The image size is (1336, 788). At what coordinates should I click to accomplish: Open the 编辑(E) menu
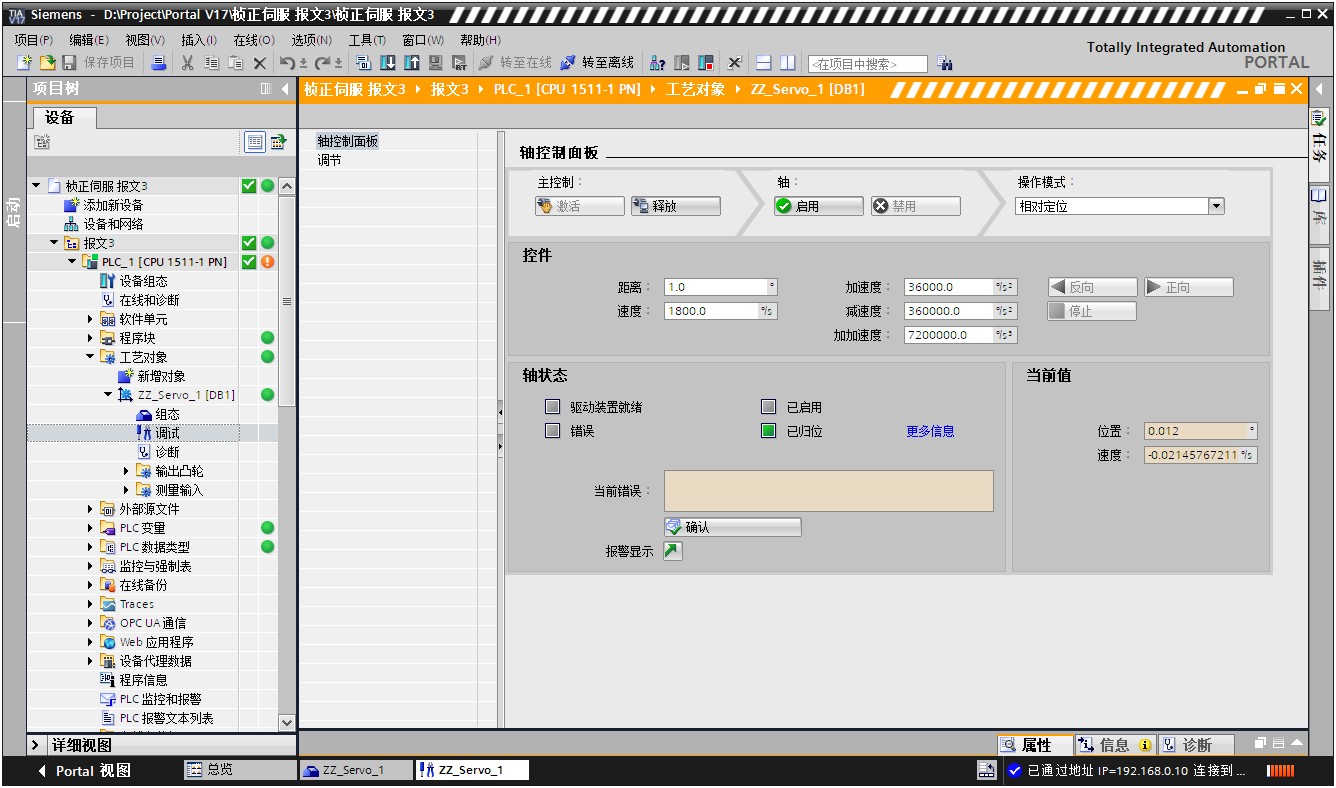(89, 40)
